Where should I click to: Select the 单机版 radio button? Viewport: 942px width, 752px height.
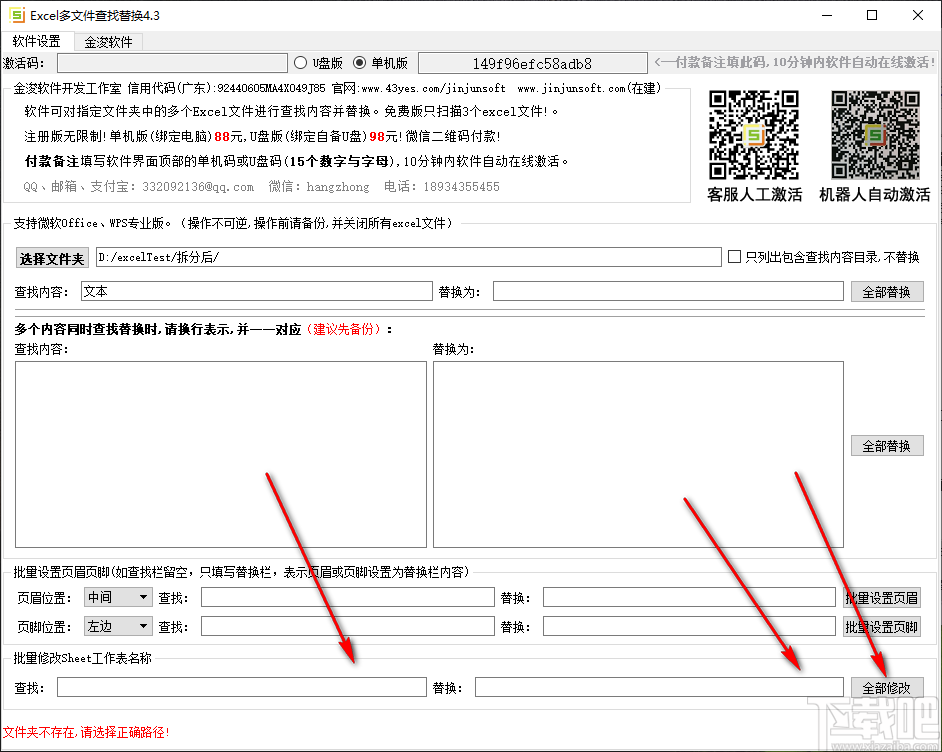pos(361,61)
